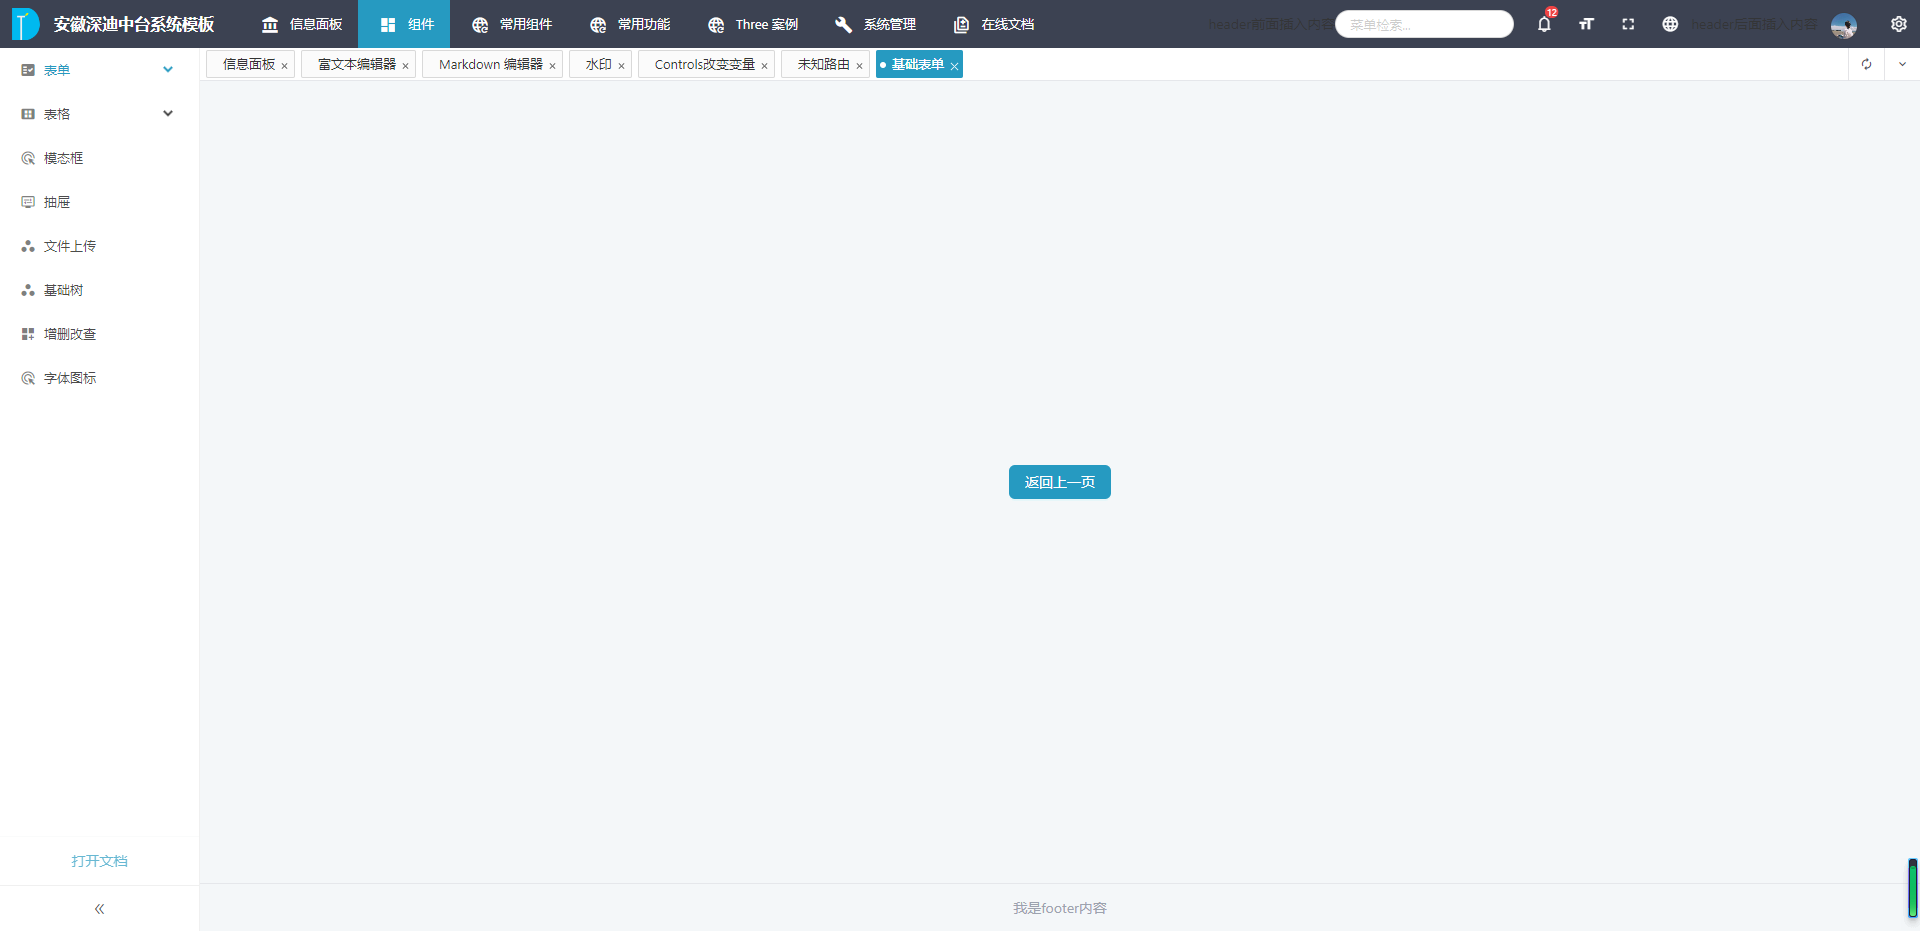The height and width of the screenshot is (931, 1920).
Task: Open notifications bell icon
Action: pyautogui.click(x=1544, y=24)
